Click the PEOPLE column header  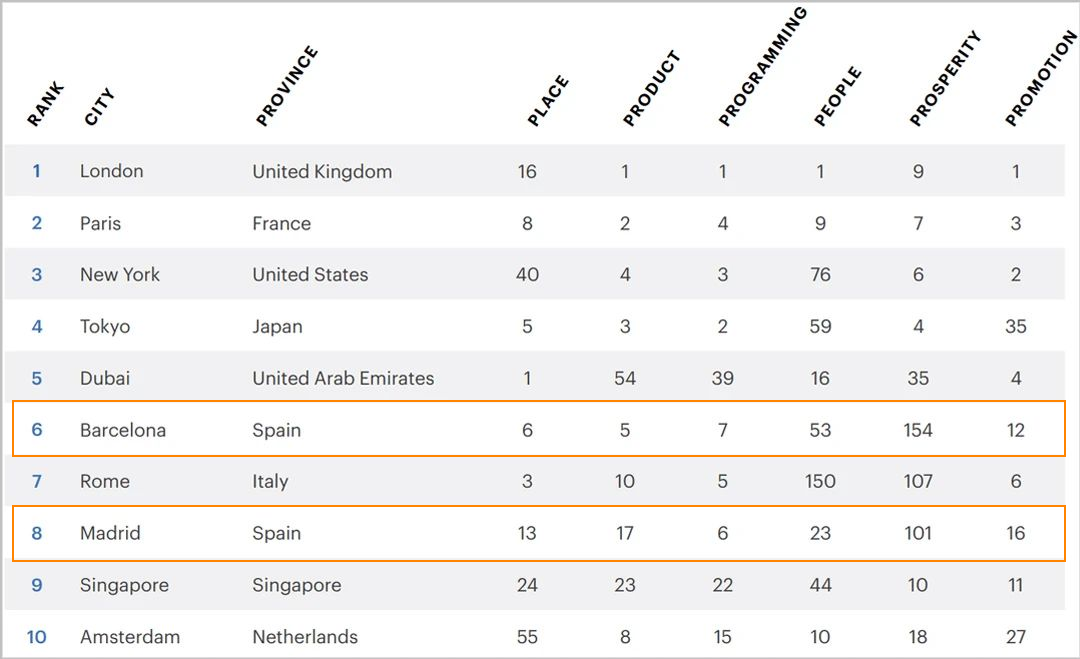click(838, 96)
